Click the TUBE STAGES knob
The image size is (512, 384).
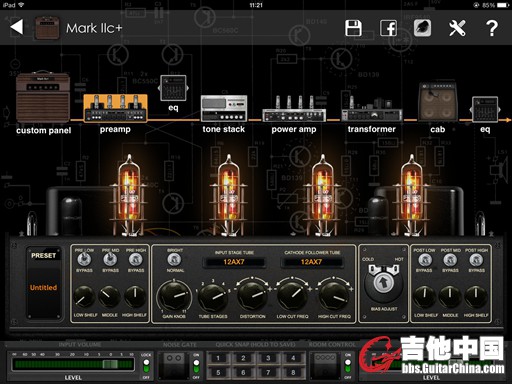point(213,296)
